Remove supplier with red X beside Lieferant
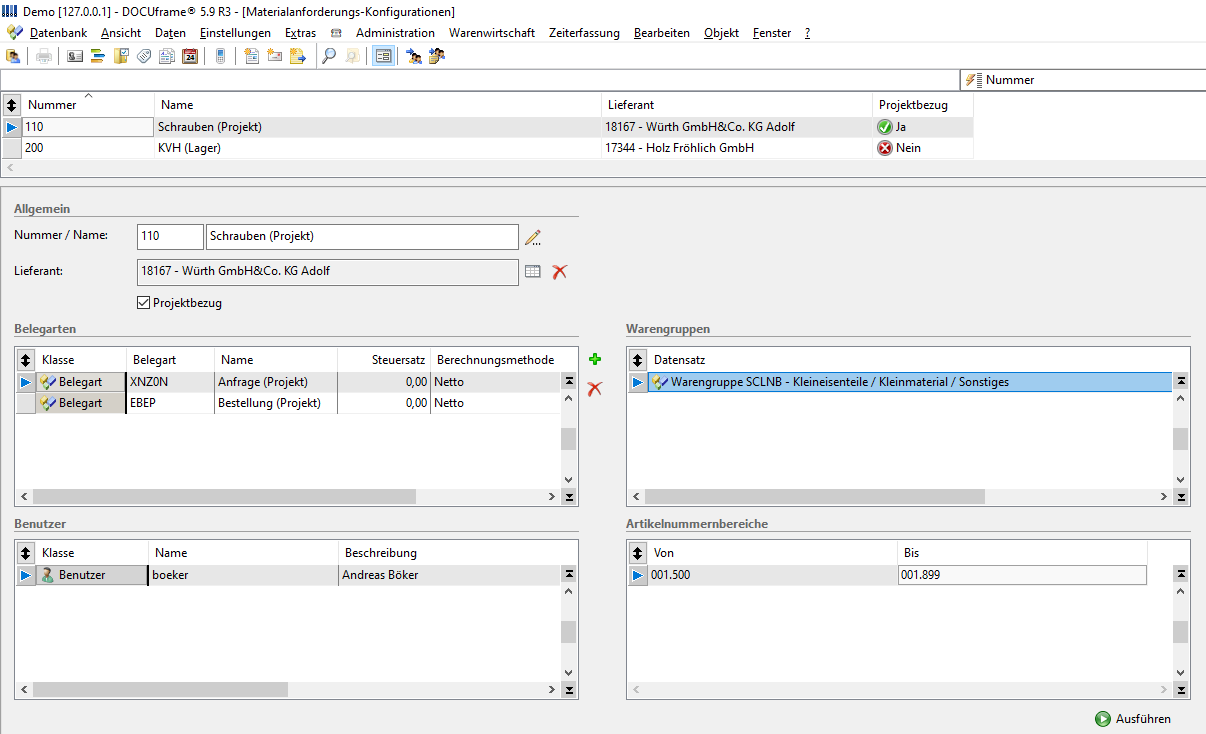This screenshot has height=734, width=1206. (x=560, y=271)
